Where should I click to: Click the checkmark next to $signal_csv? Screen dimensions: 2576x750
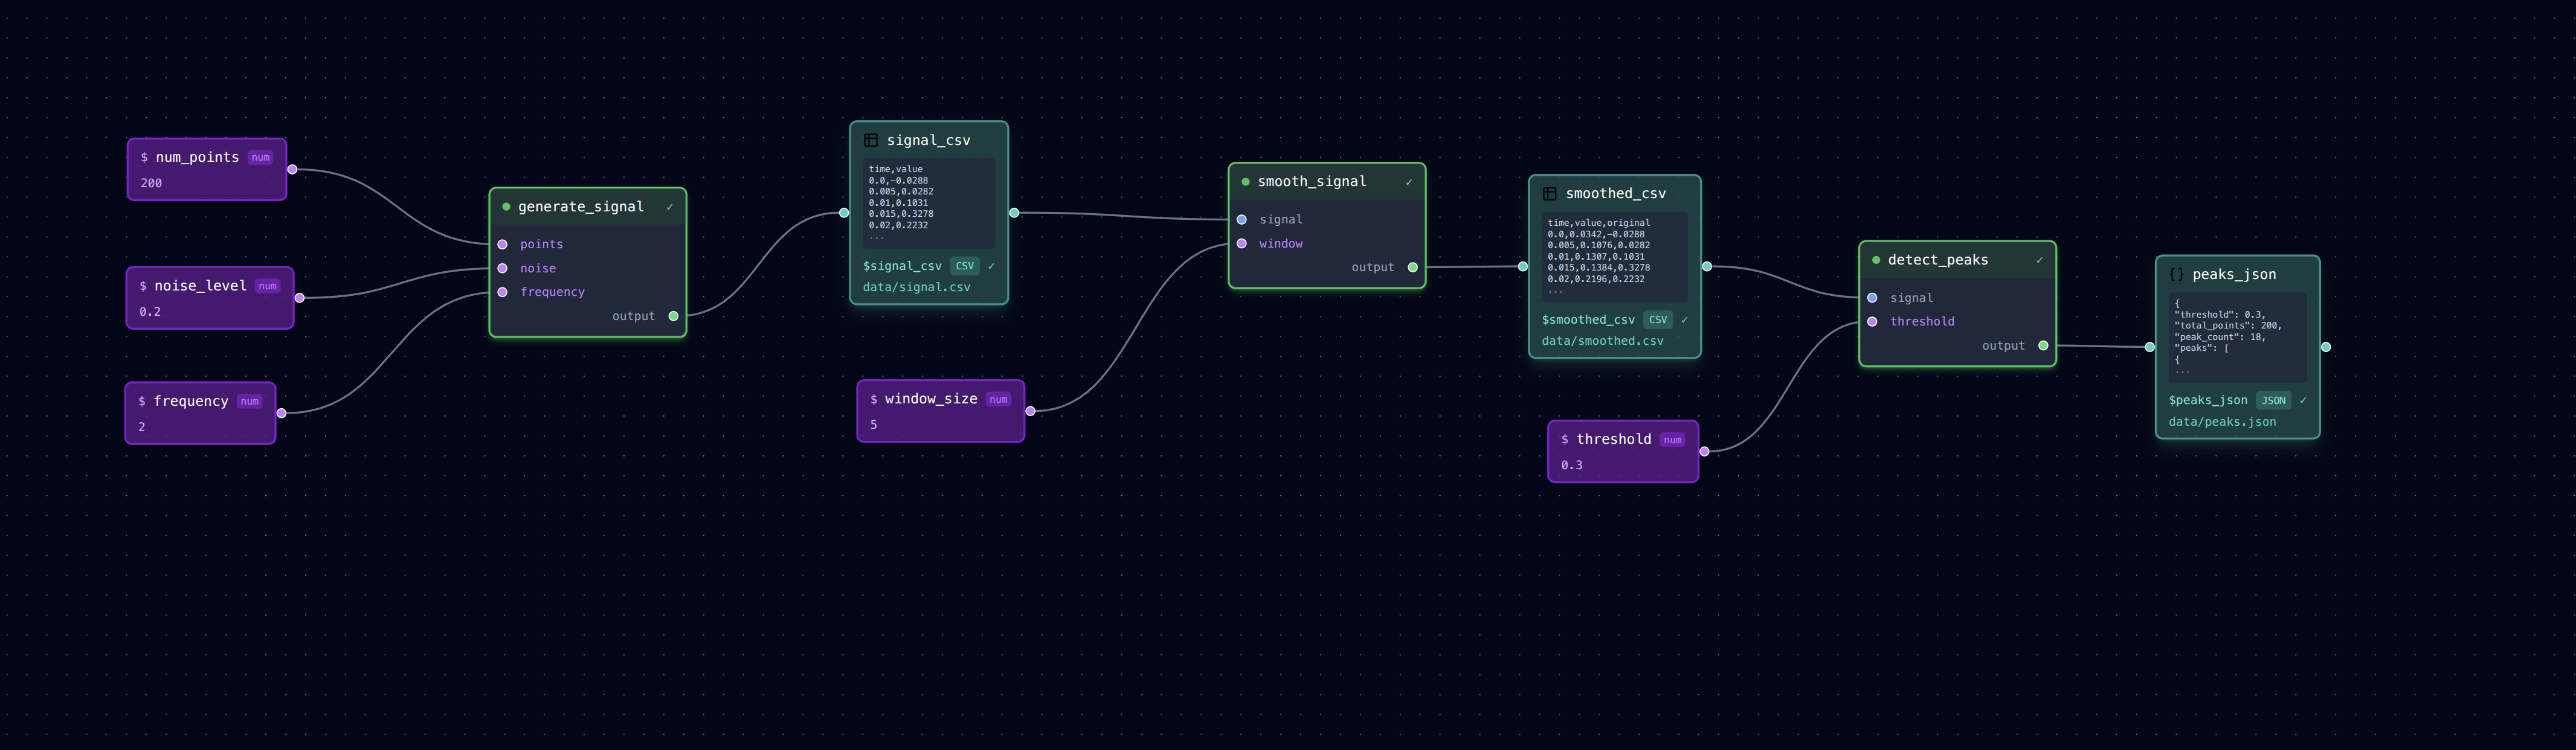coord(991,266)
